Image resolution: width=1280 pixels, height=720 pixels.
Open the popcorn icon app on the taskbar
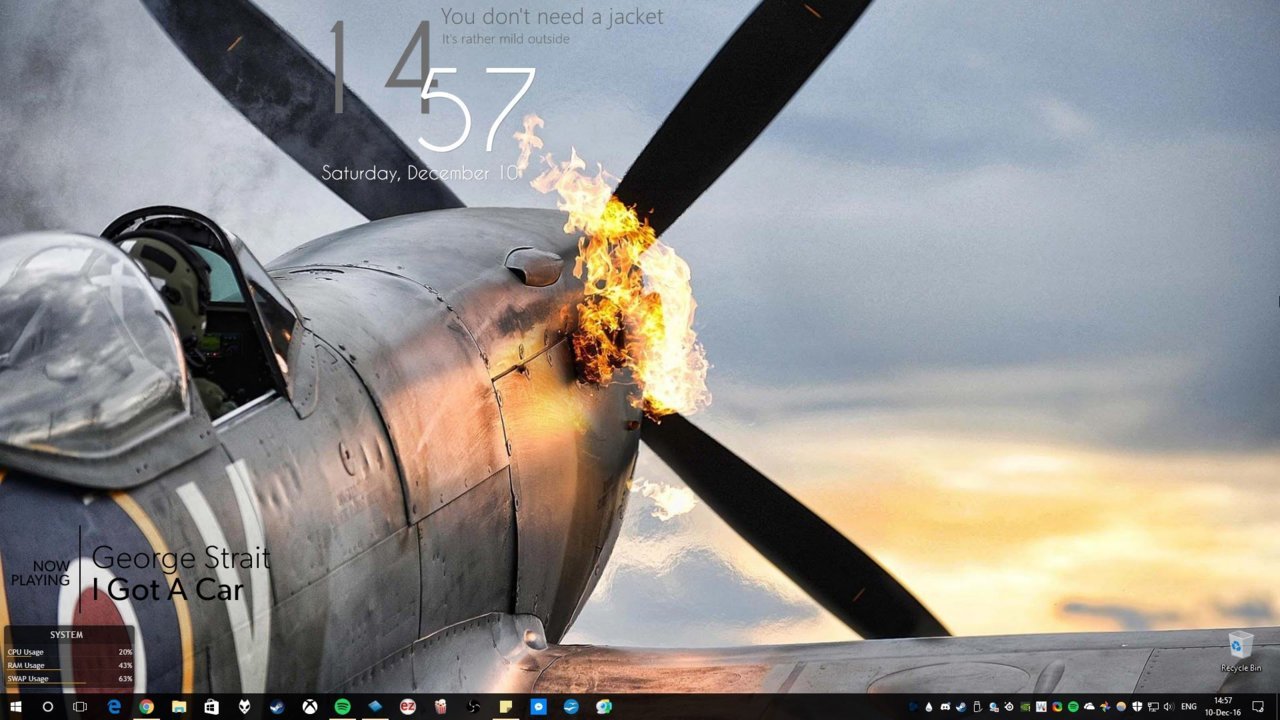[x=440, y=707]
